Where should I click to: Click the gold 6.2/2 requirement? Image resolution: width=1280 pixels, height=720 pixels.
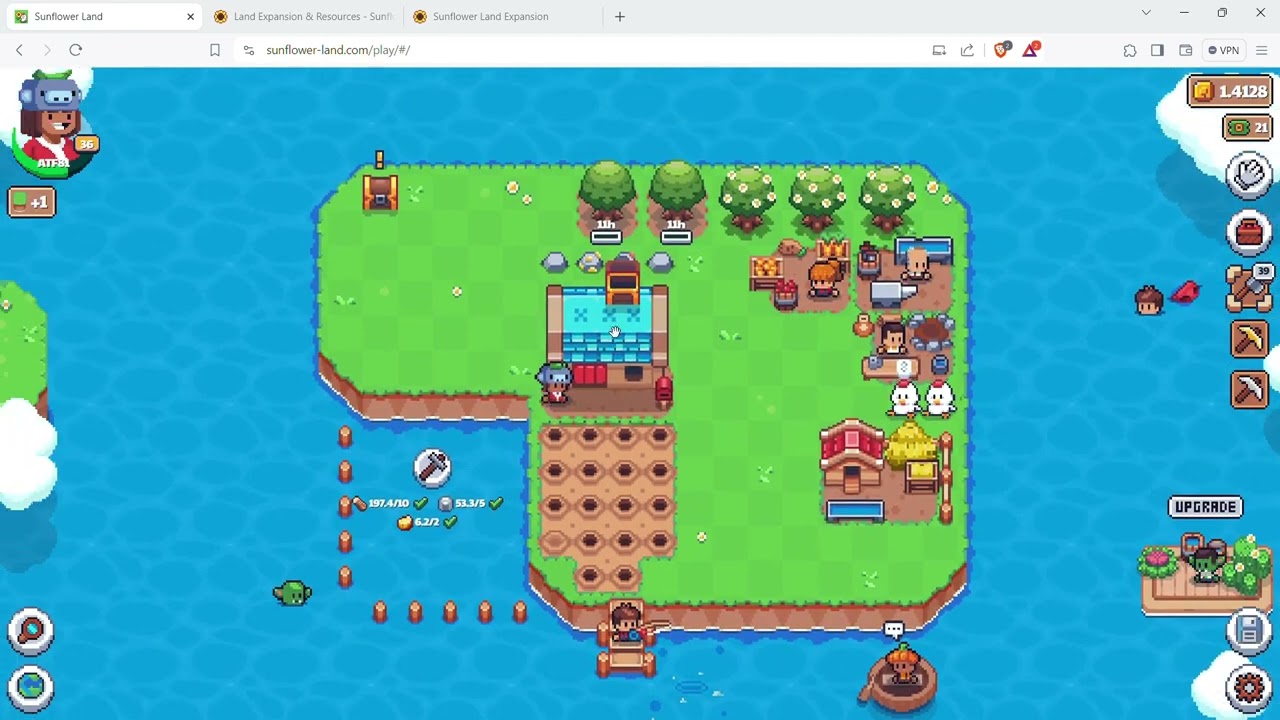pyautogui.click(x=427, y=522)
